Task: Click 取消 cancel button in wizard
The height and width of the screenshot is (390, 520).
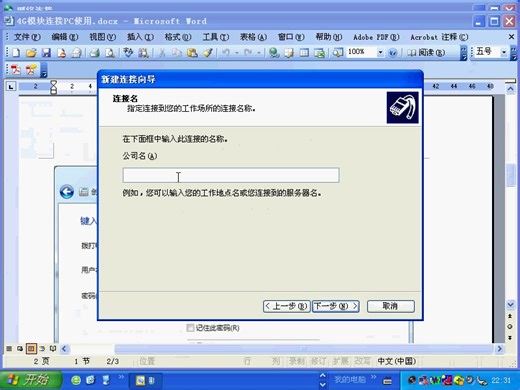Action: click(391, 306)
